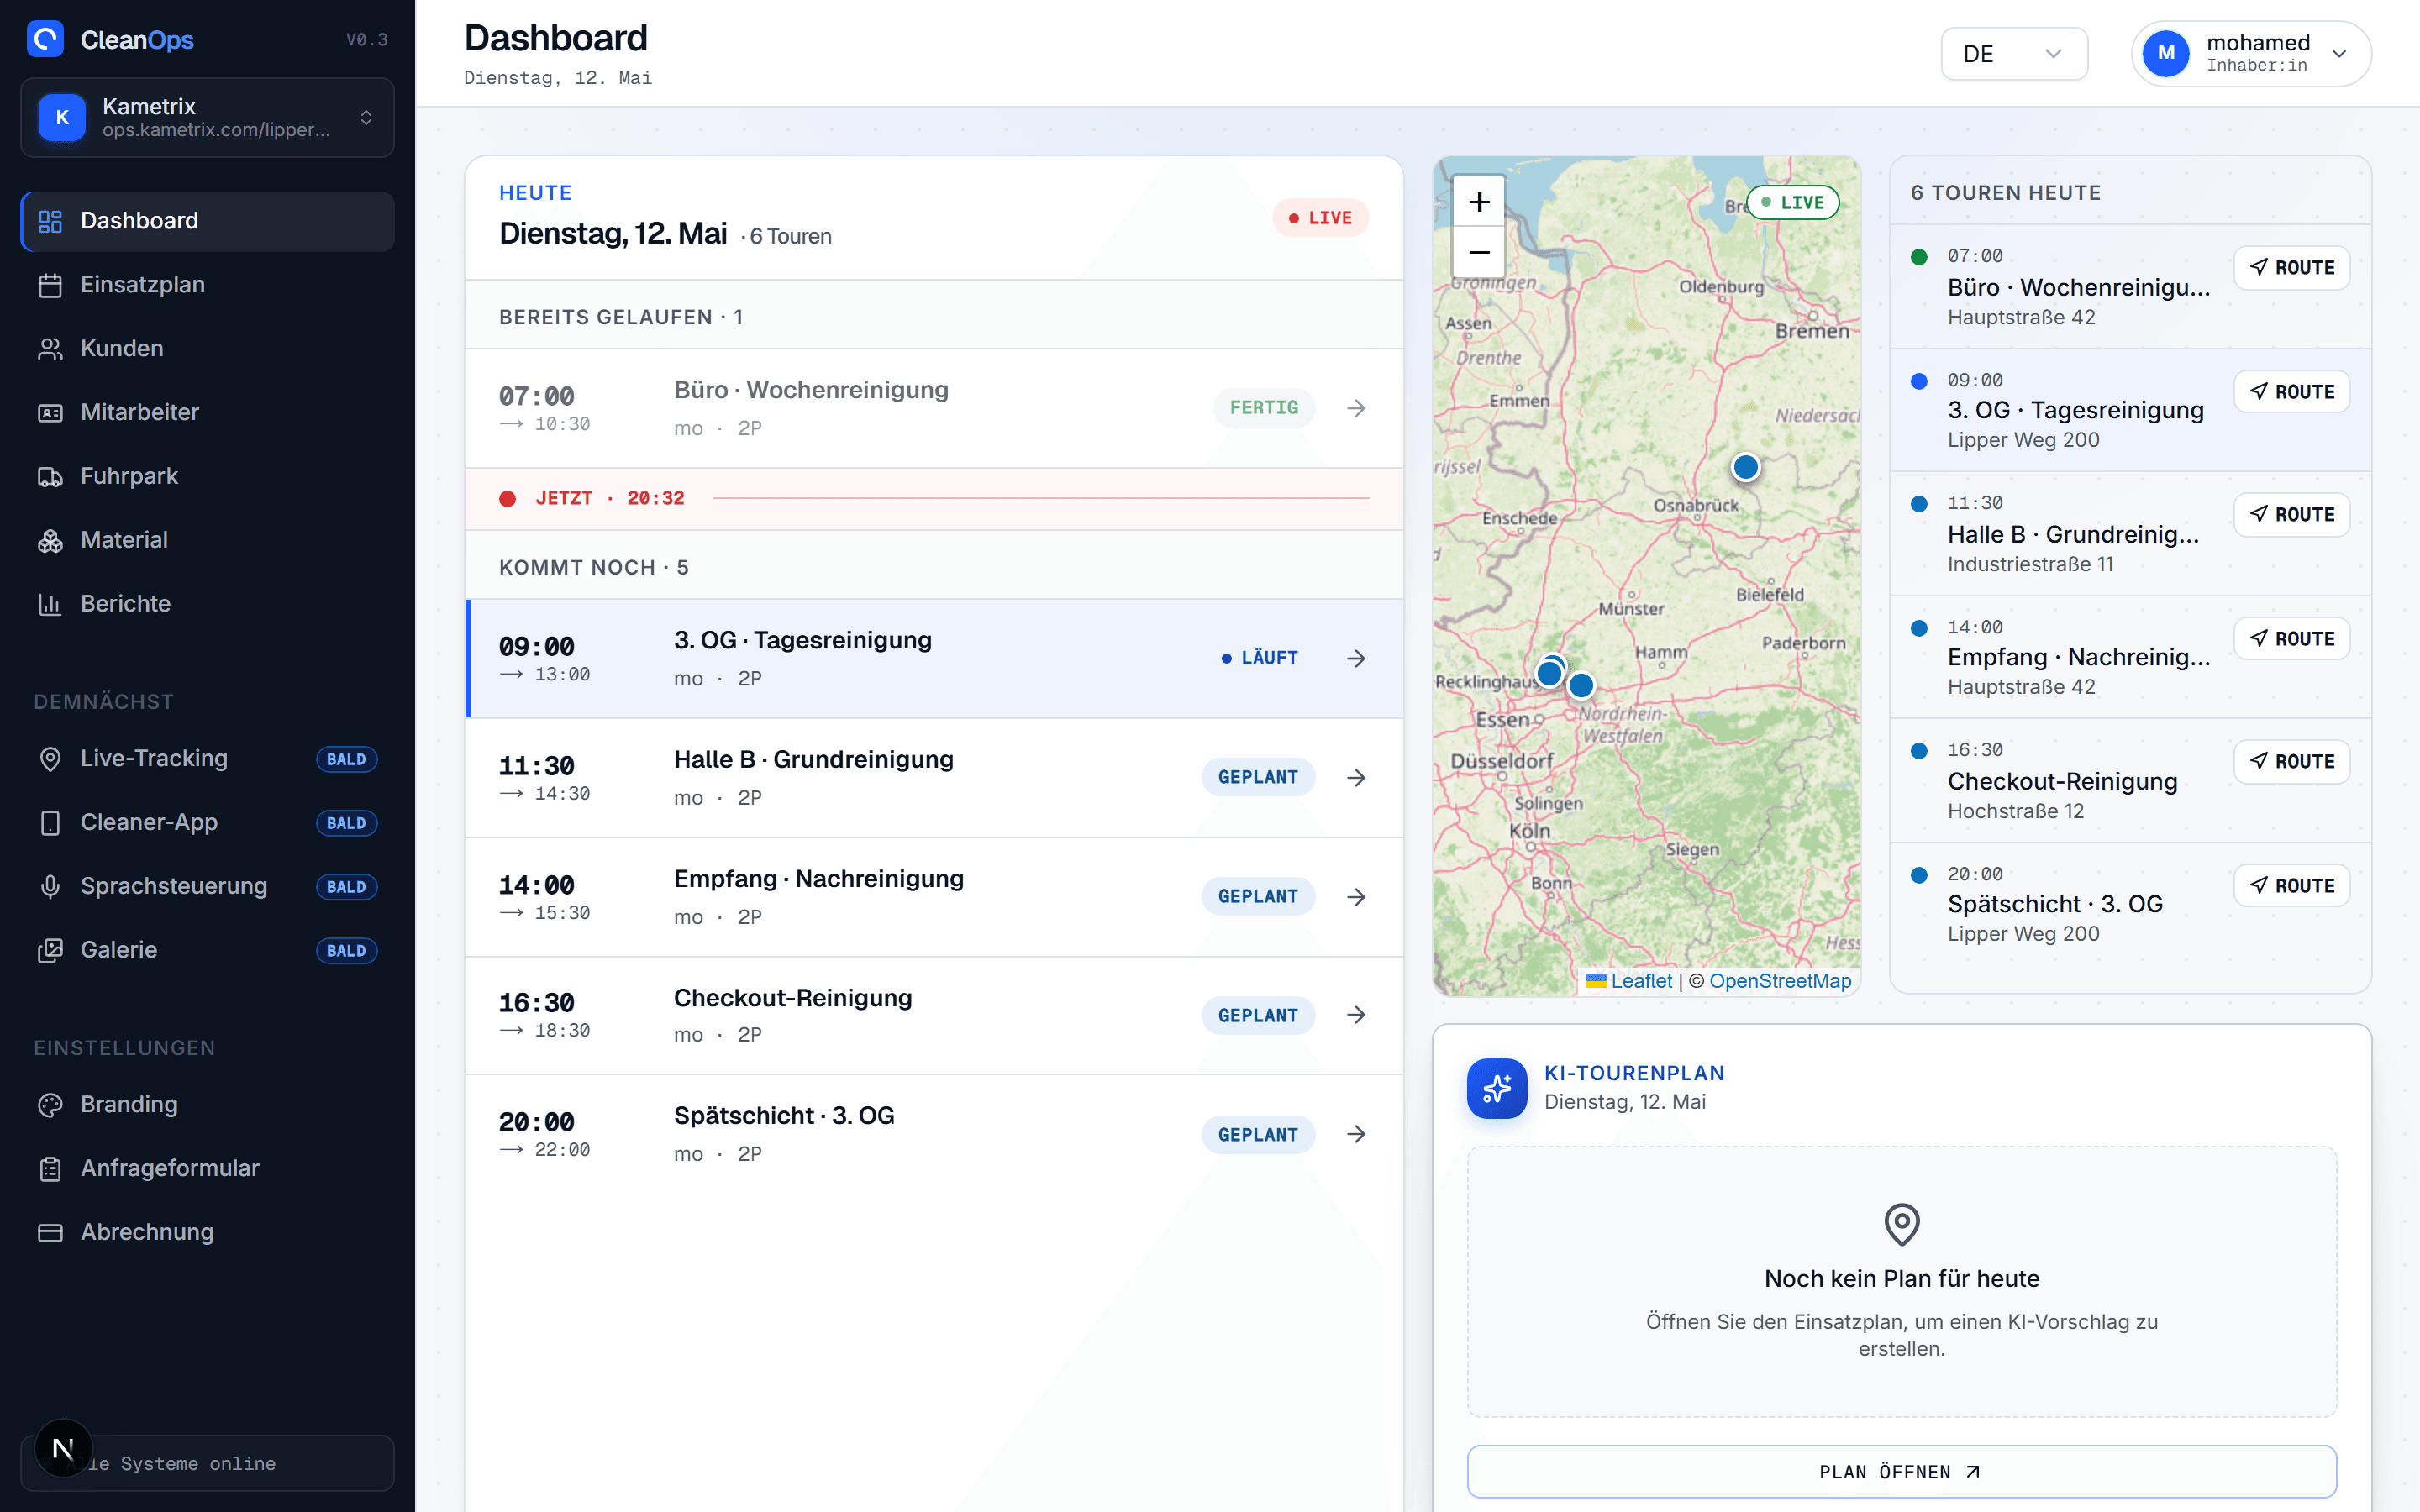Click the 6 TOUREN HEUTE heading
2420x1512 pixels.
tap(2005, 193)
